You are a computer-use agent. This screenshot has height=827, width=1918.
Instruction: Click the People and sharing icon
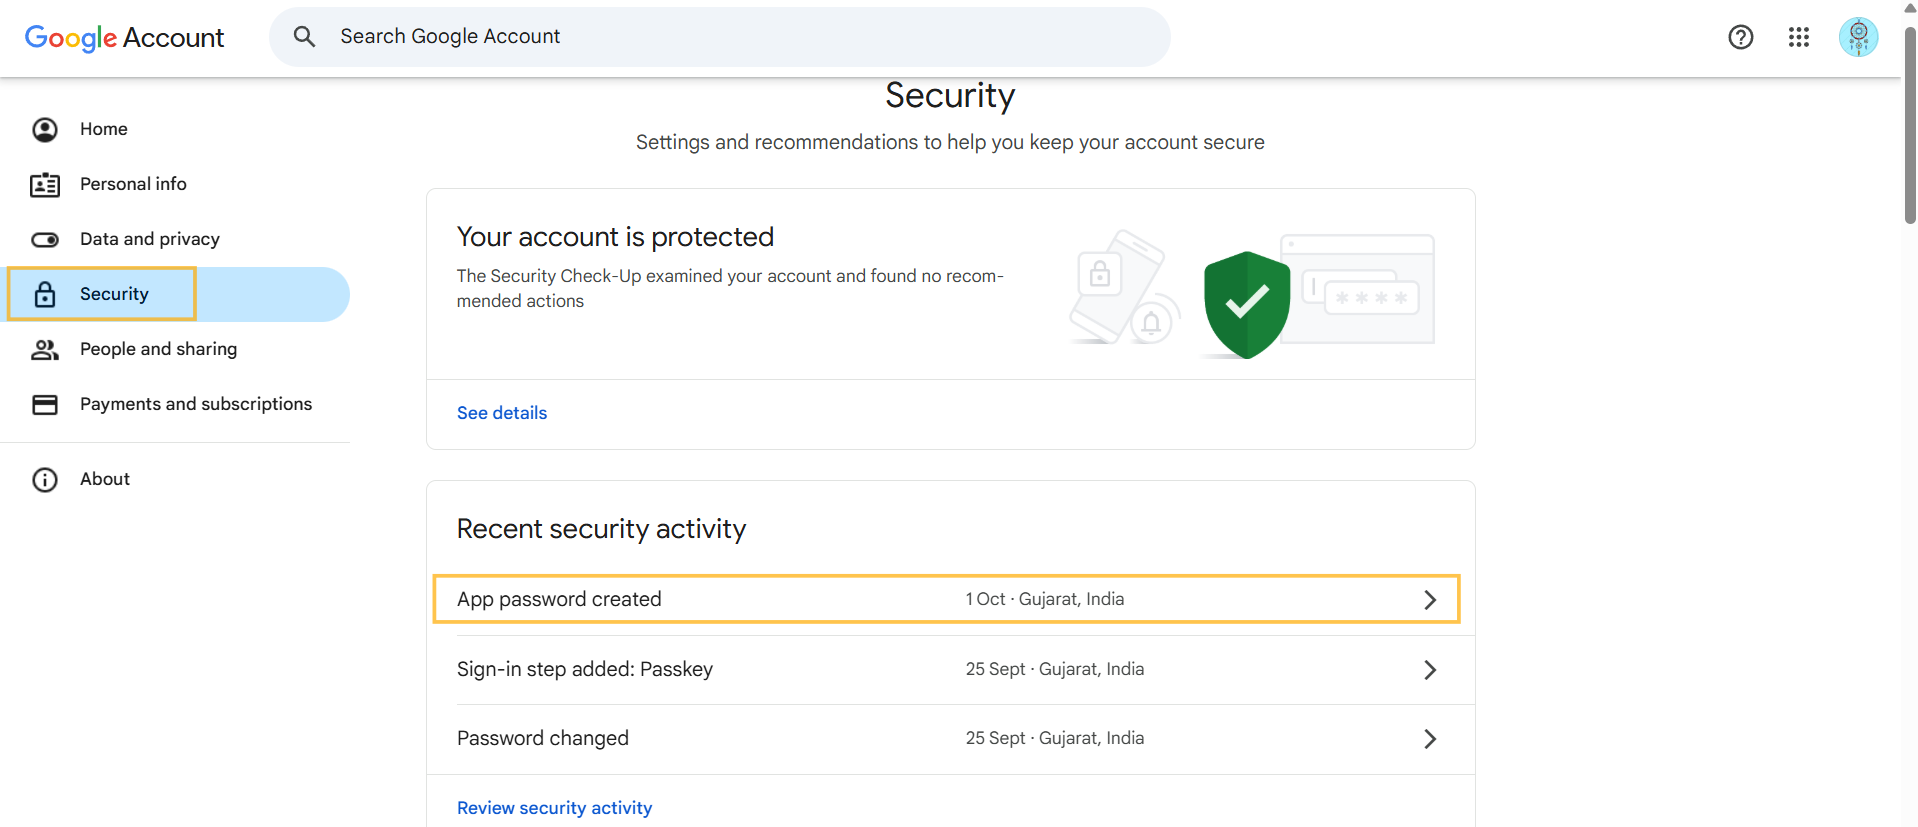(x=45, y=349)
